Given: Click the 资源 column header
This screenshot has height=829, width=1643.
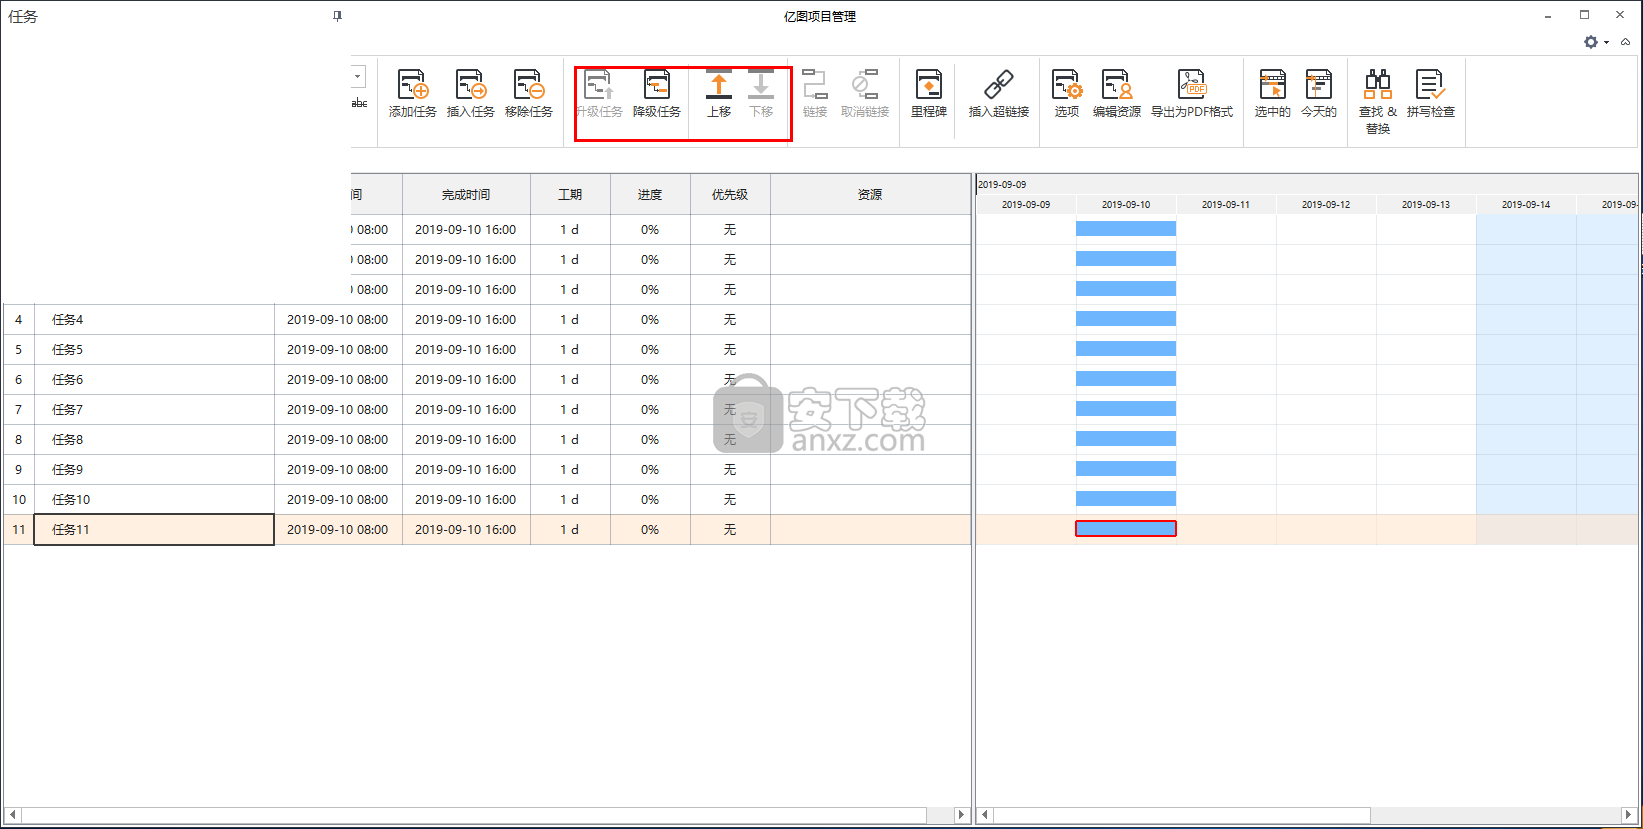Looking at the screenshot, I should [x=870, y=194].
